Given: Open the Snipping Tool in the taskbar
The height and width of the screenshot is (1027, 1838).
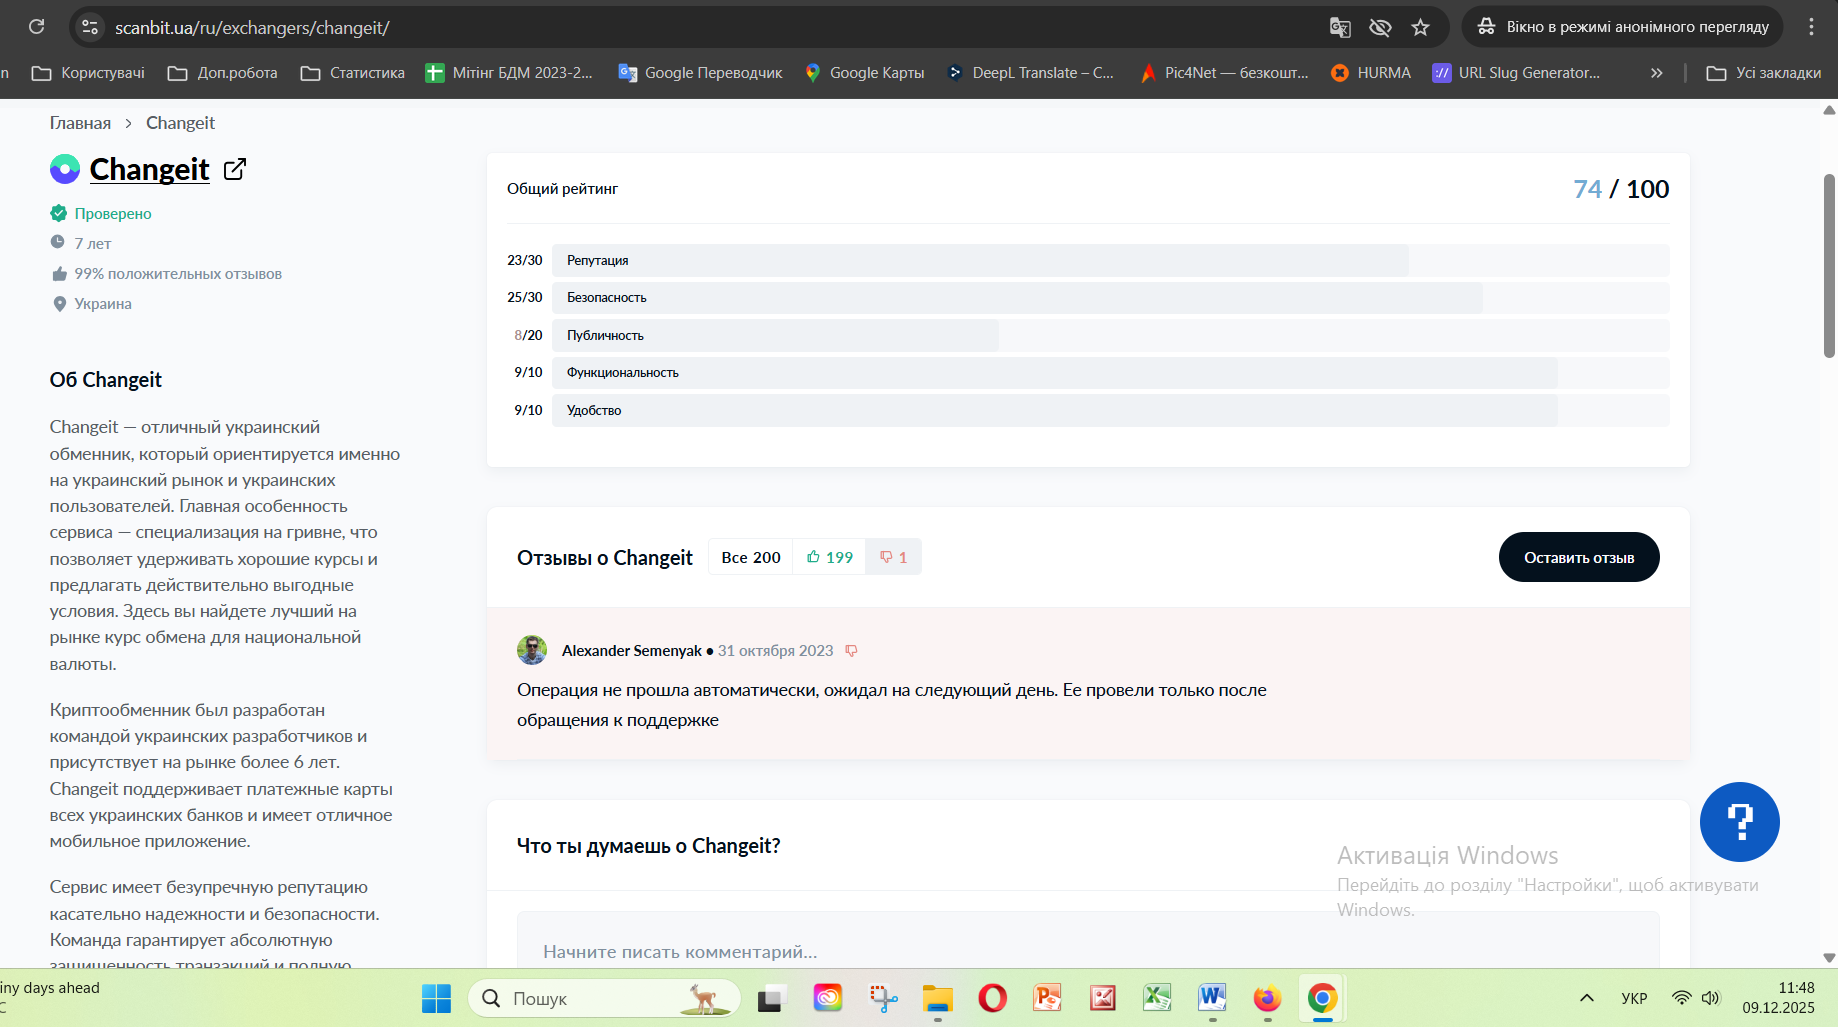Looking at the screenshot, I should coord(883,998).
